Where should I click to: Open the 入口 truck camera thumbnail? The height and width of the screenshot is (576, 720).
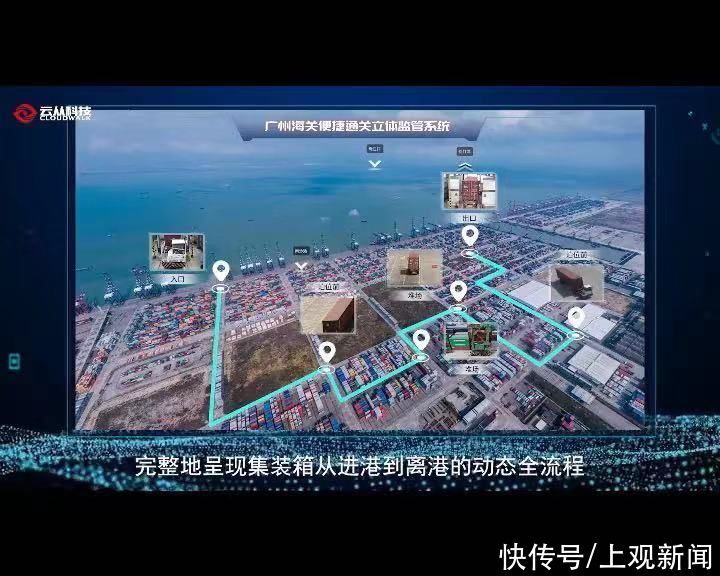[177, 252]
